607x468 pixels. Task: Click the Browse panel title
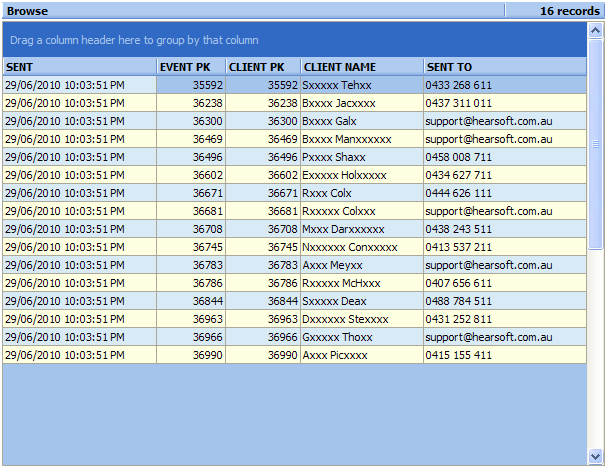(x=27, y=11)
